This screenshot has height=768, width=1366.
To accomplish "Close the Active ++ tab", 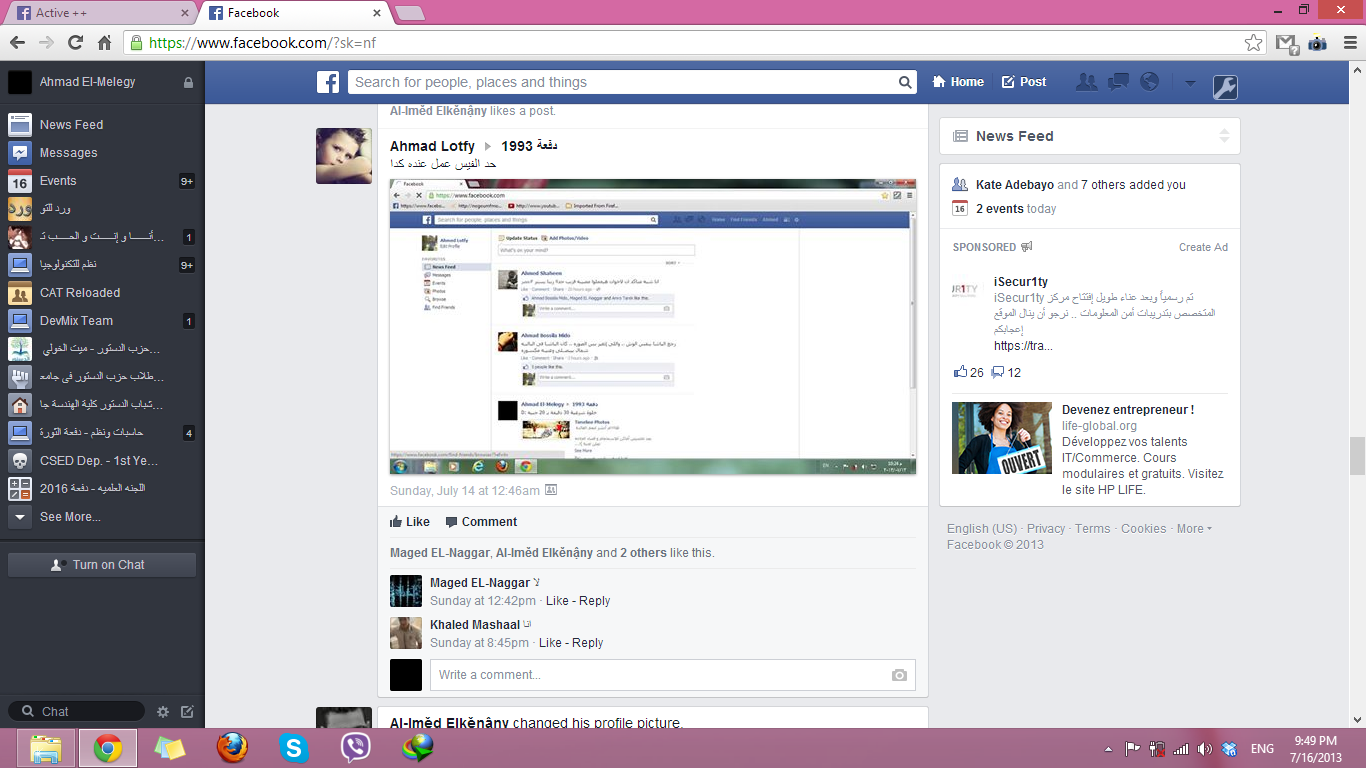I will [184, 13].
